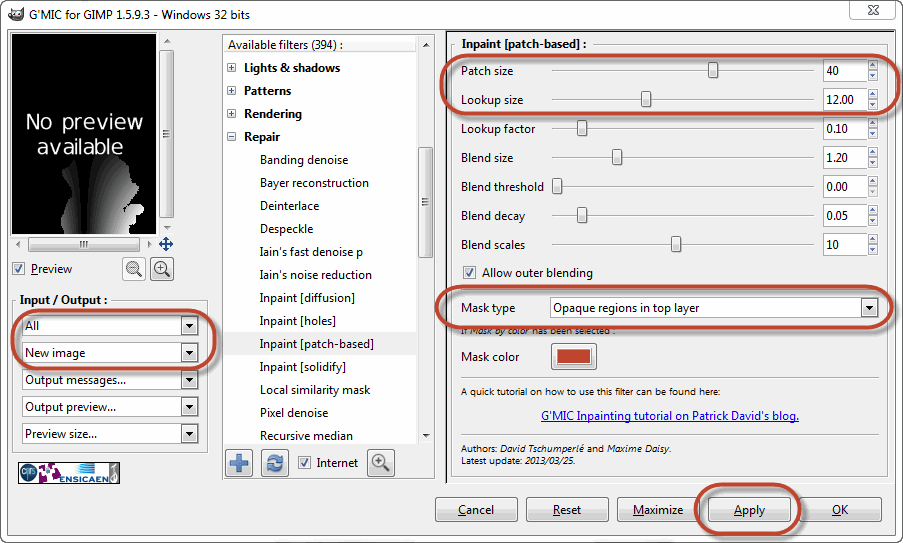Toggle the Internet checkbox
This screenshot has width=903, height=543.
click(x=305, y=462)
